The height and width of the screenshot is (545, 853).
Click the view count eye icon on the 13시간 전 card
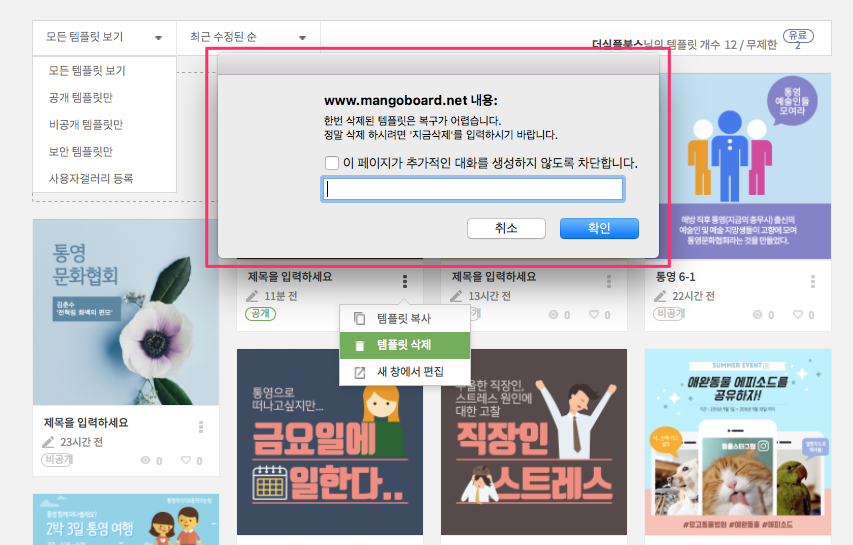(x=553, y=314)
